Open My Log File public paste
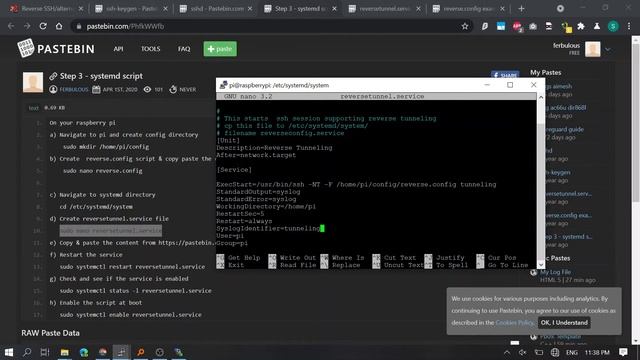This screenshot has width=640, height=360. pos(555,272)
